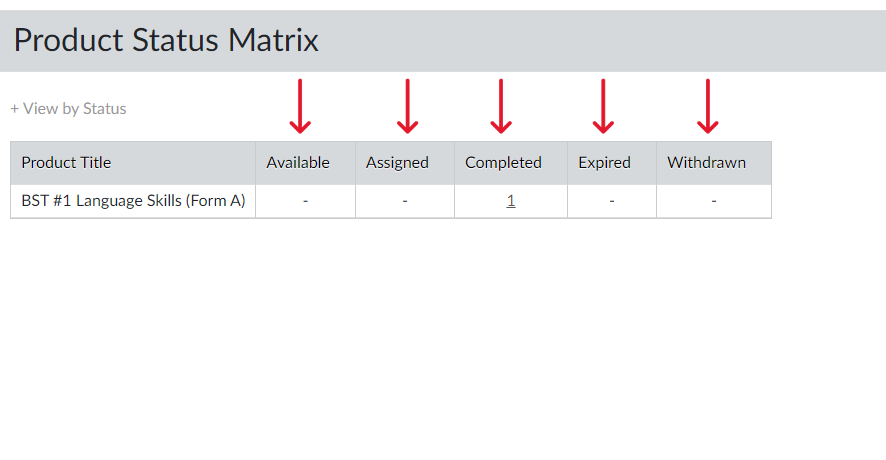Click the Expired cell dash for BST #1

click(612, 201)
